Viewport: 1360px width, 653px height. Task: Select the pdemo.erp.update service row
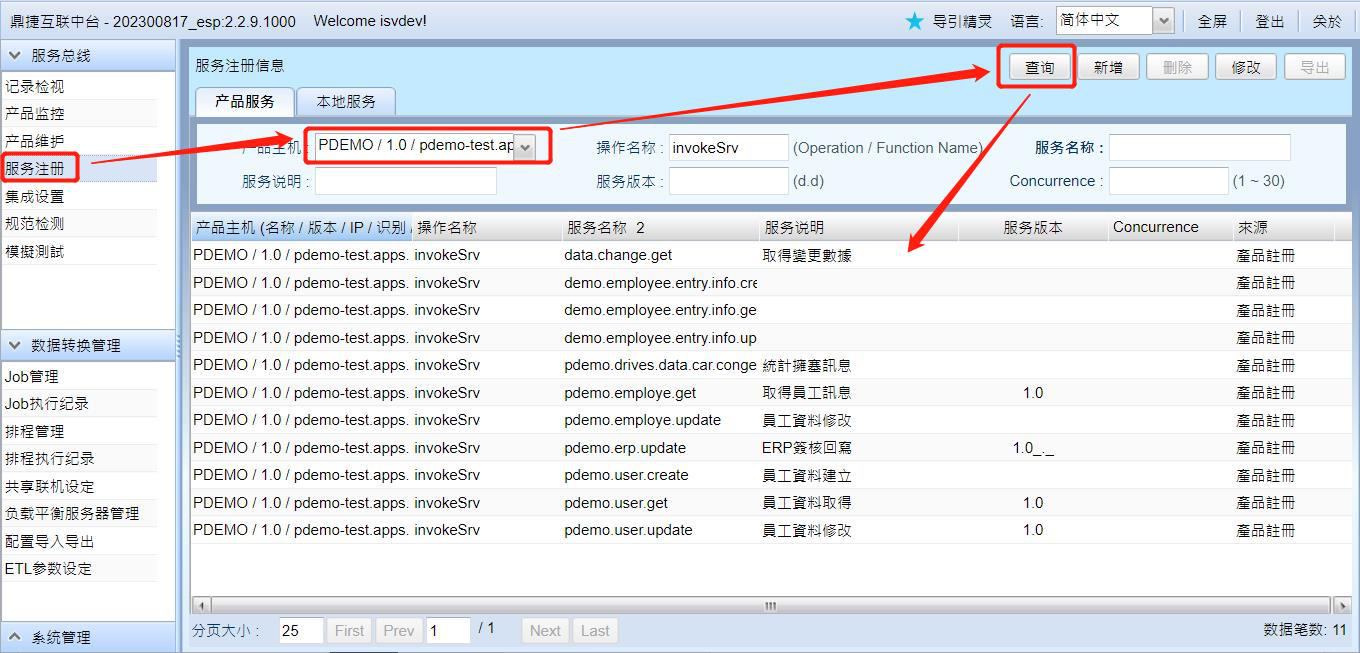point(625,448)
